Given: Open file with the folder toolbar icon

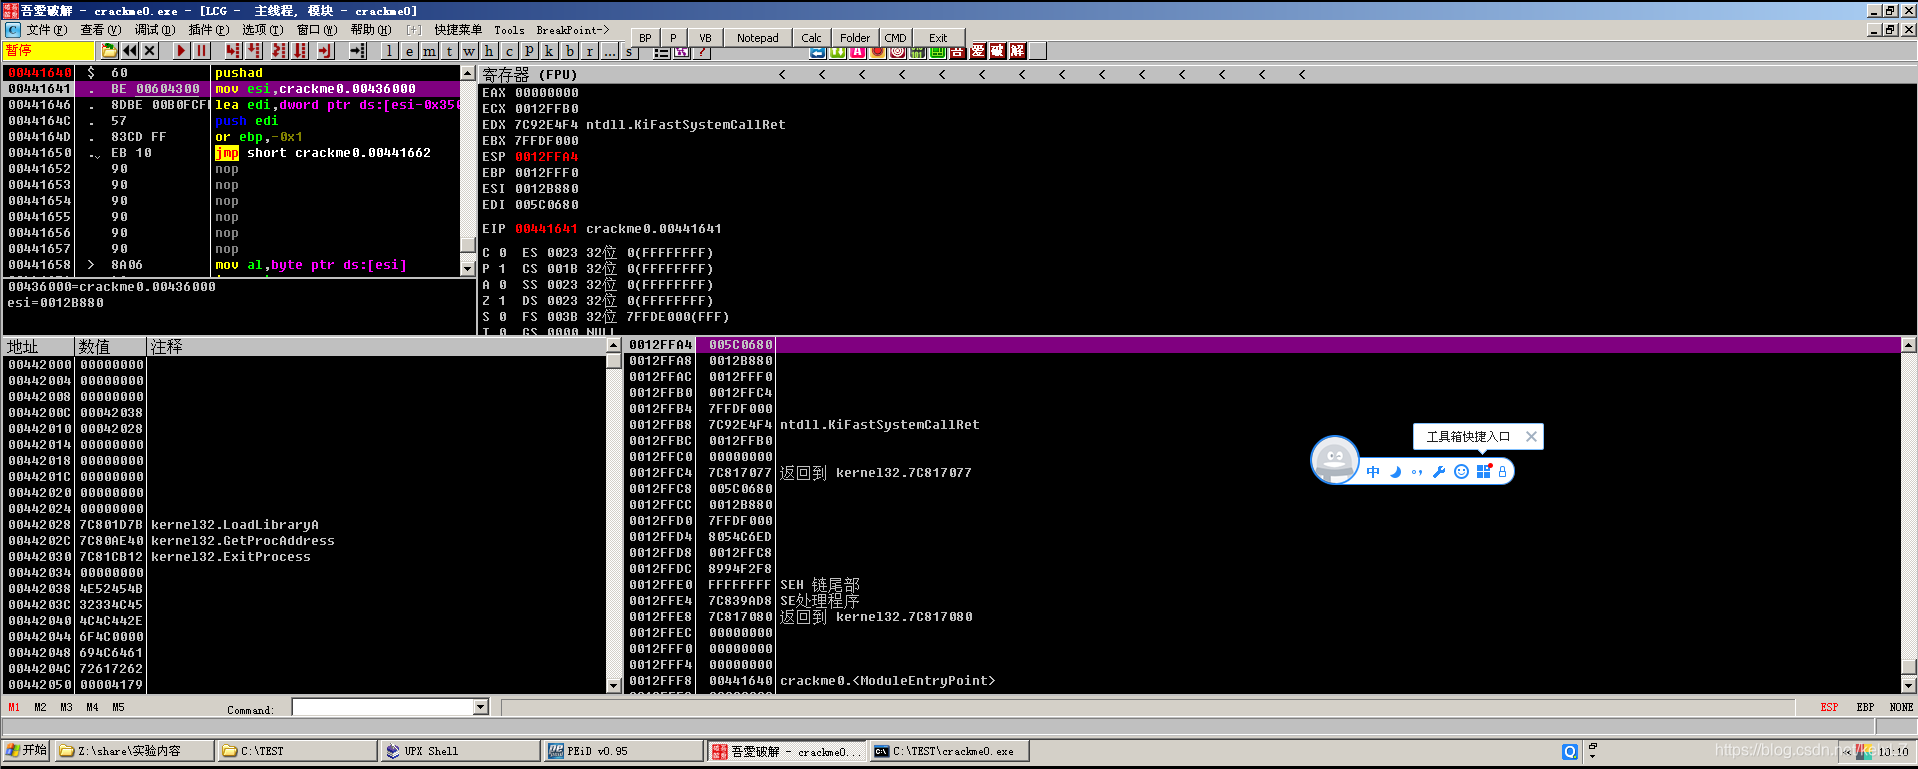Looking at the screenshot, I should pyautogui.click(x=109, y=51).
